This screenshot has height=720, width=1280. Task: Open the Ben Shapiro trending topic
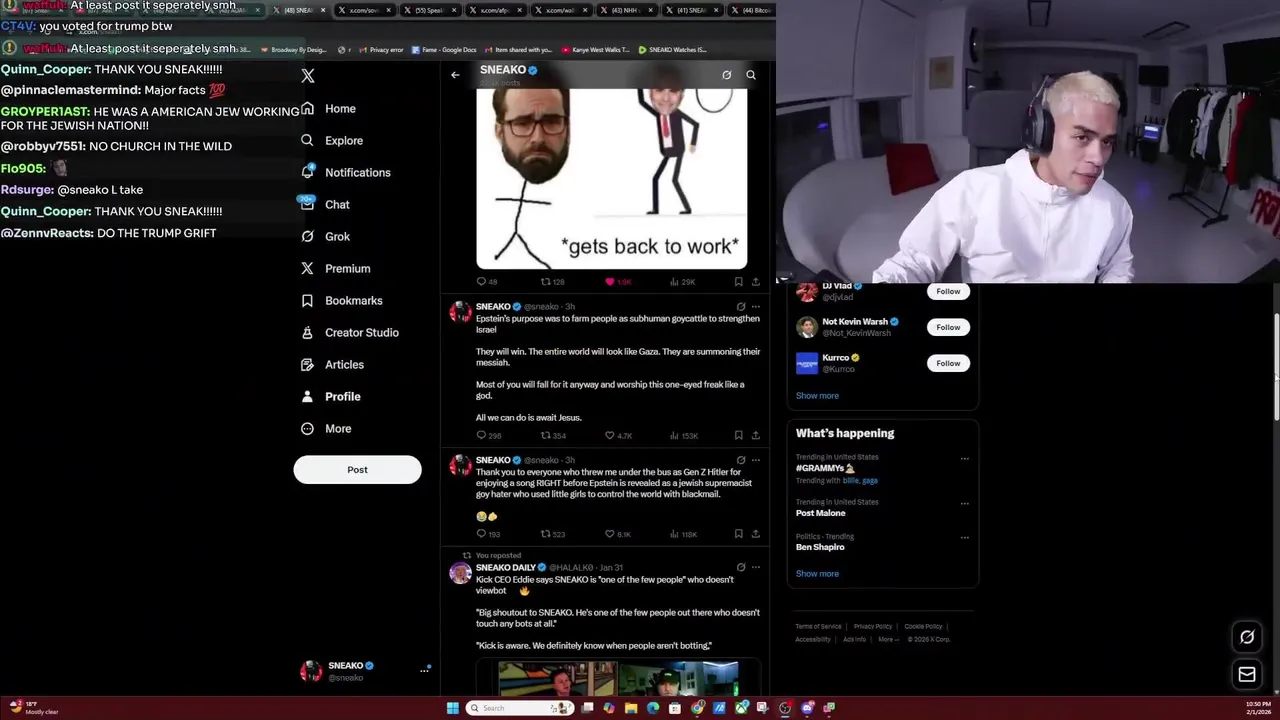pos(820,547)
